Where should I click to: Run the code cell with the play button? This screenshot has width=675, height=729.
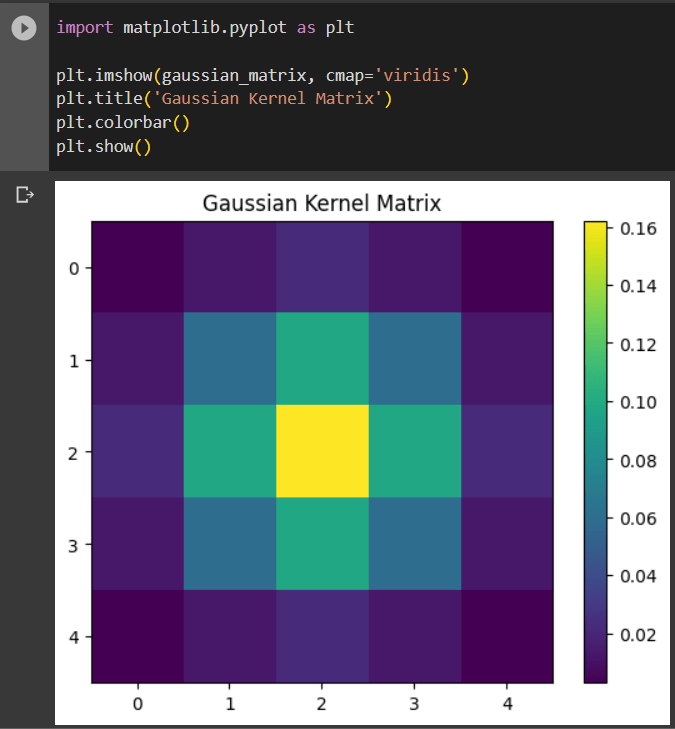(x=24, y=28)
